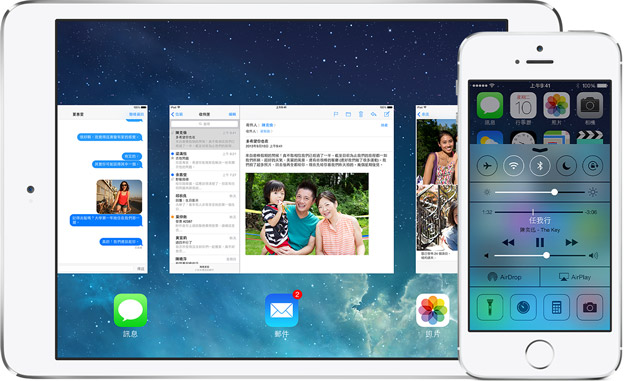Screen dimensions: 625x381
Task: Toggle Bluetooth in Control Center
Action: tap(540, 165)
